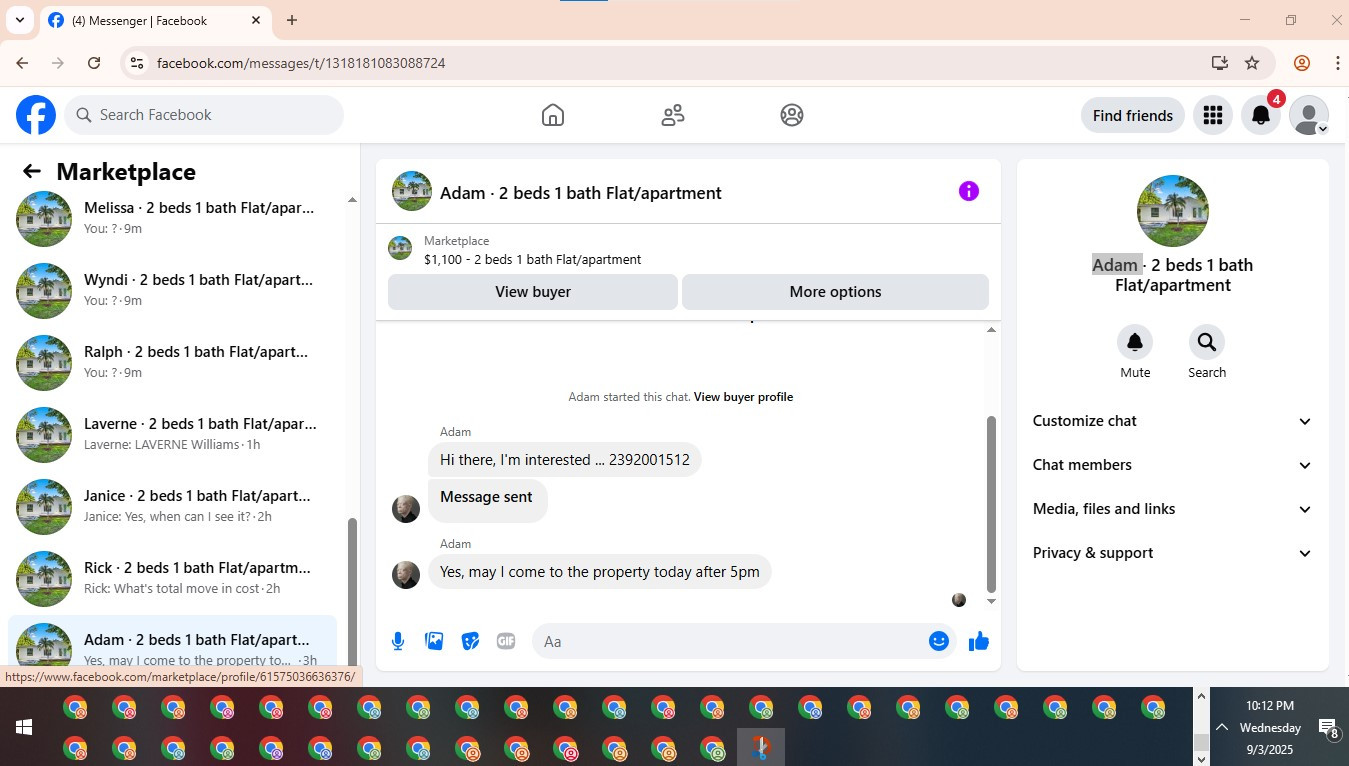Expand the Chat members section
Image resolution: width=1349 pixels, height=766 pixels.
coord(1173,465)
